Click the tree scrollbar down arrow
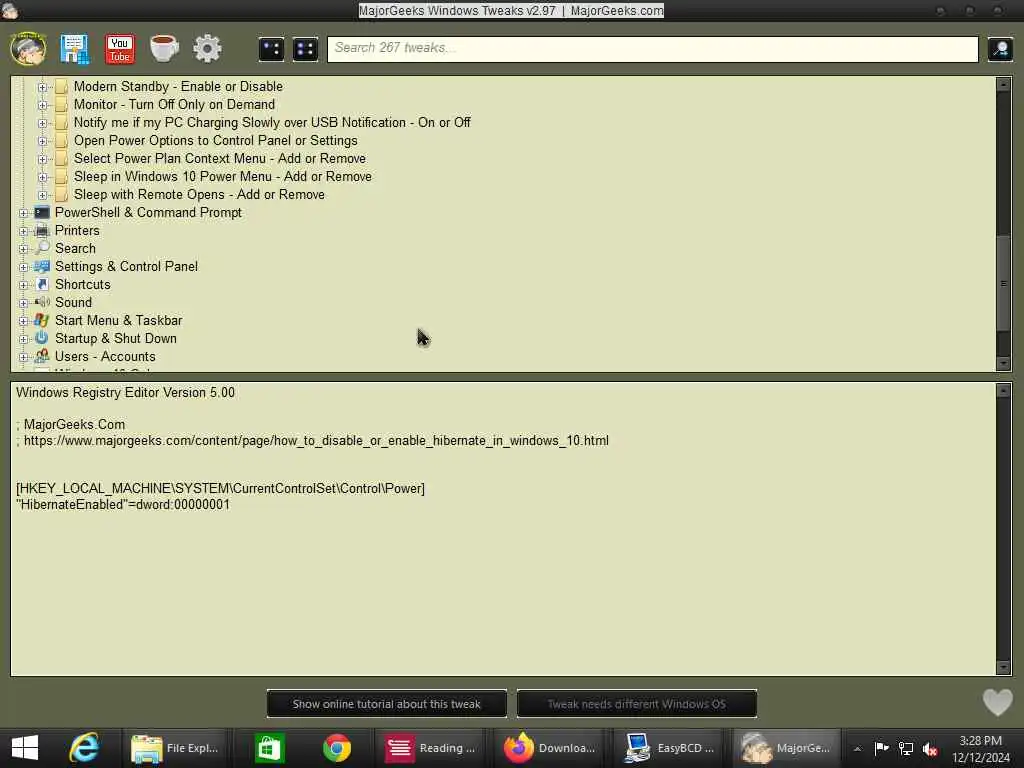1024x768 pixels. (x=1003, y=364)
